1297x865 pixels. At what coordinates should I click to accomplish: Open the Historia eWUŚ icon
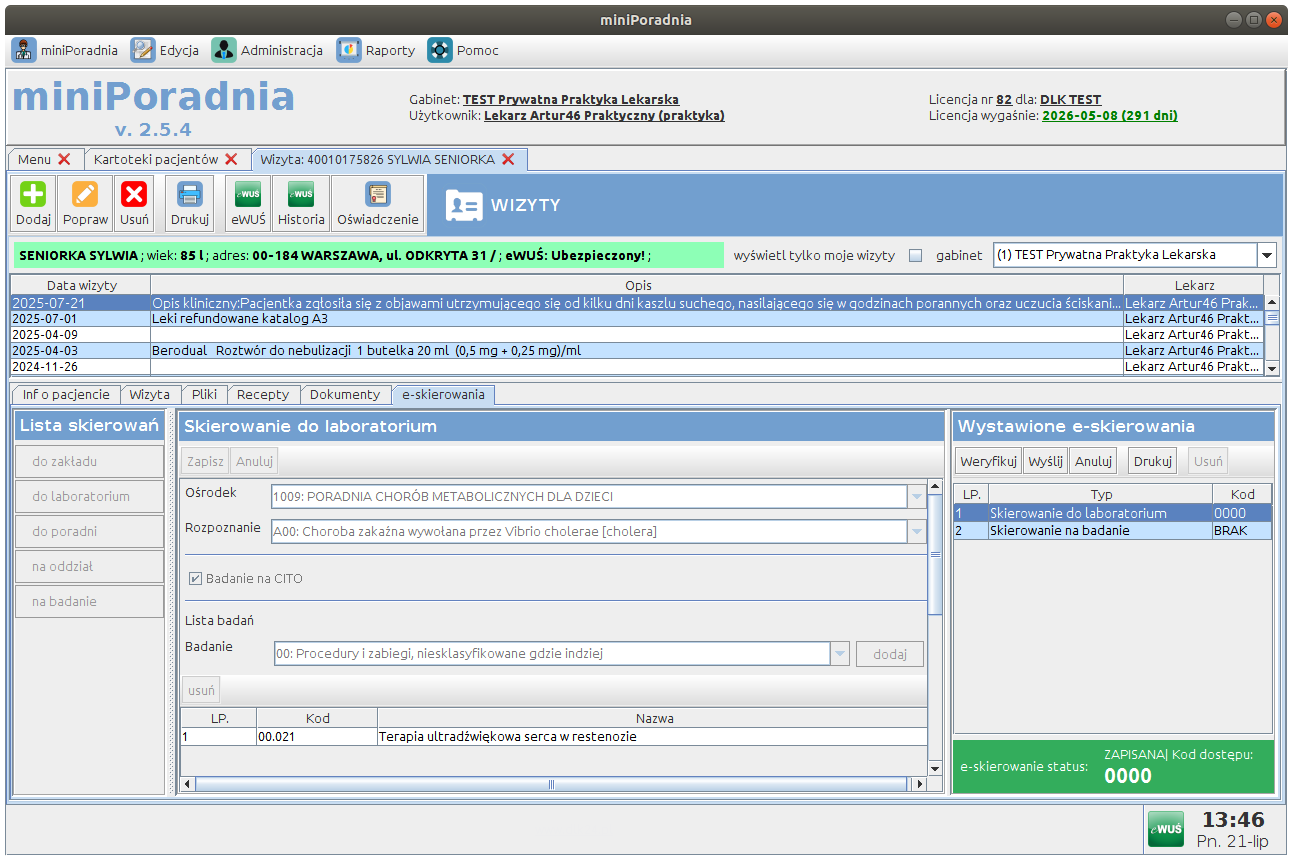tap(301, 195)
